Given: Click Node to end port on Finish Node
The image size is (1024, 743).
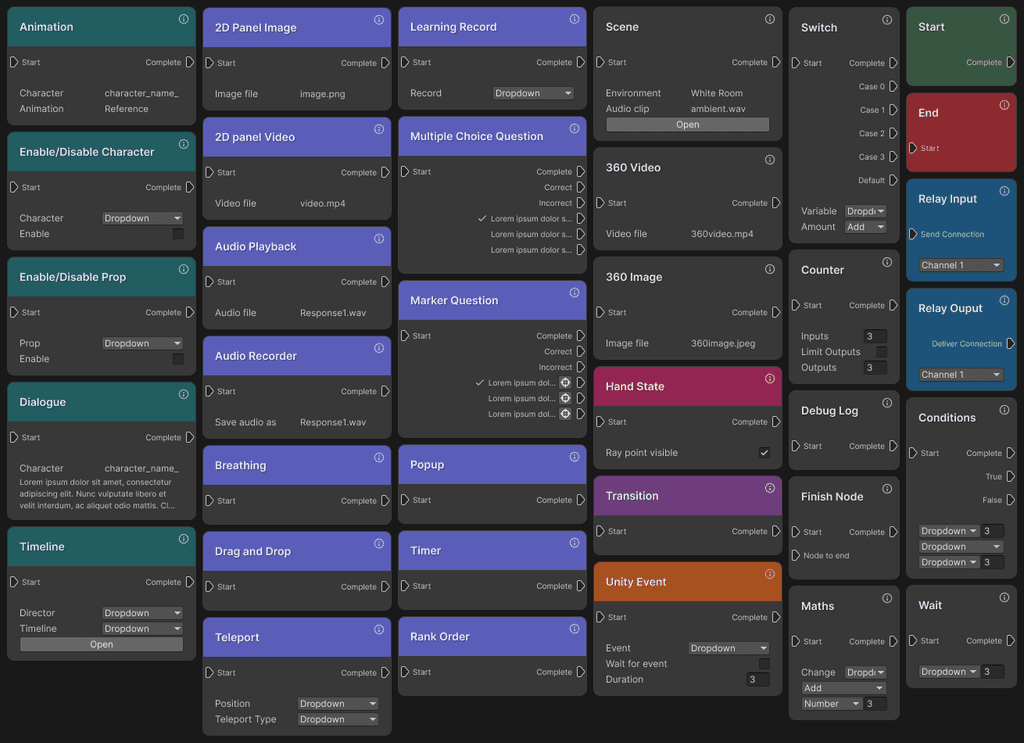Looking at the screenshot, I should 795,556.
